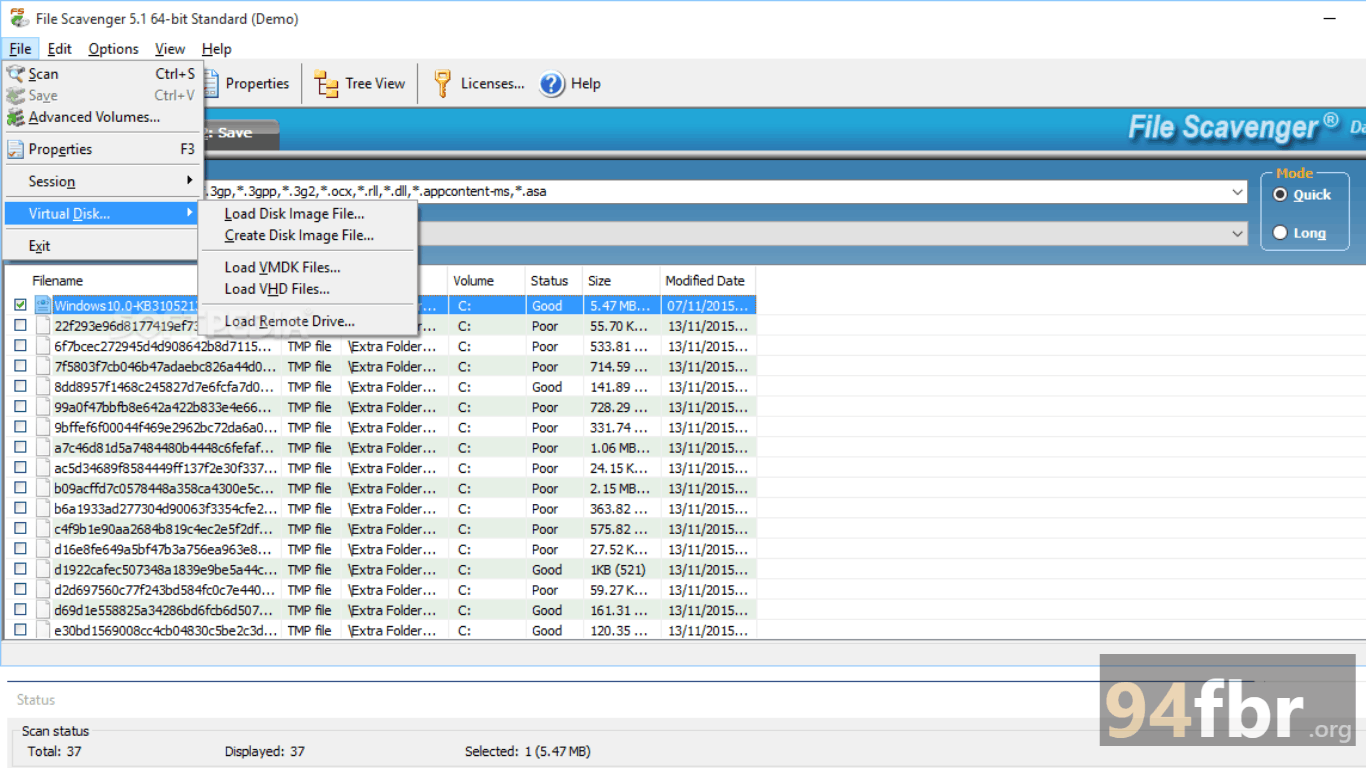Viewport: 1366px width, 768px height.
Task: Check the 22f293e96d8177419ef7 file checkbox
Action: click(x=20, y=325)
